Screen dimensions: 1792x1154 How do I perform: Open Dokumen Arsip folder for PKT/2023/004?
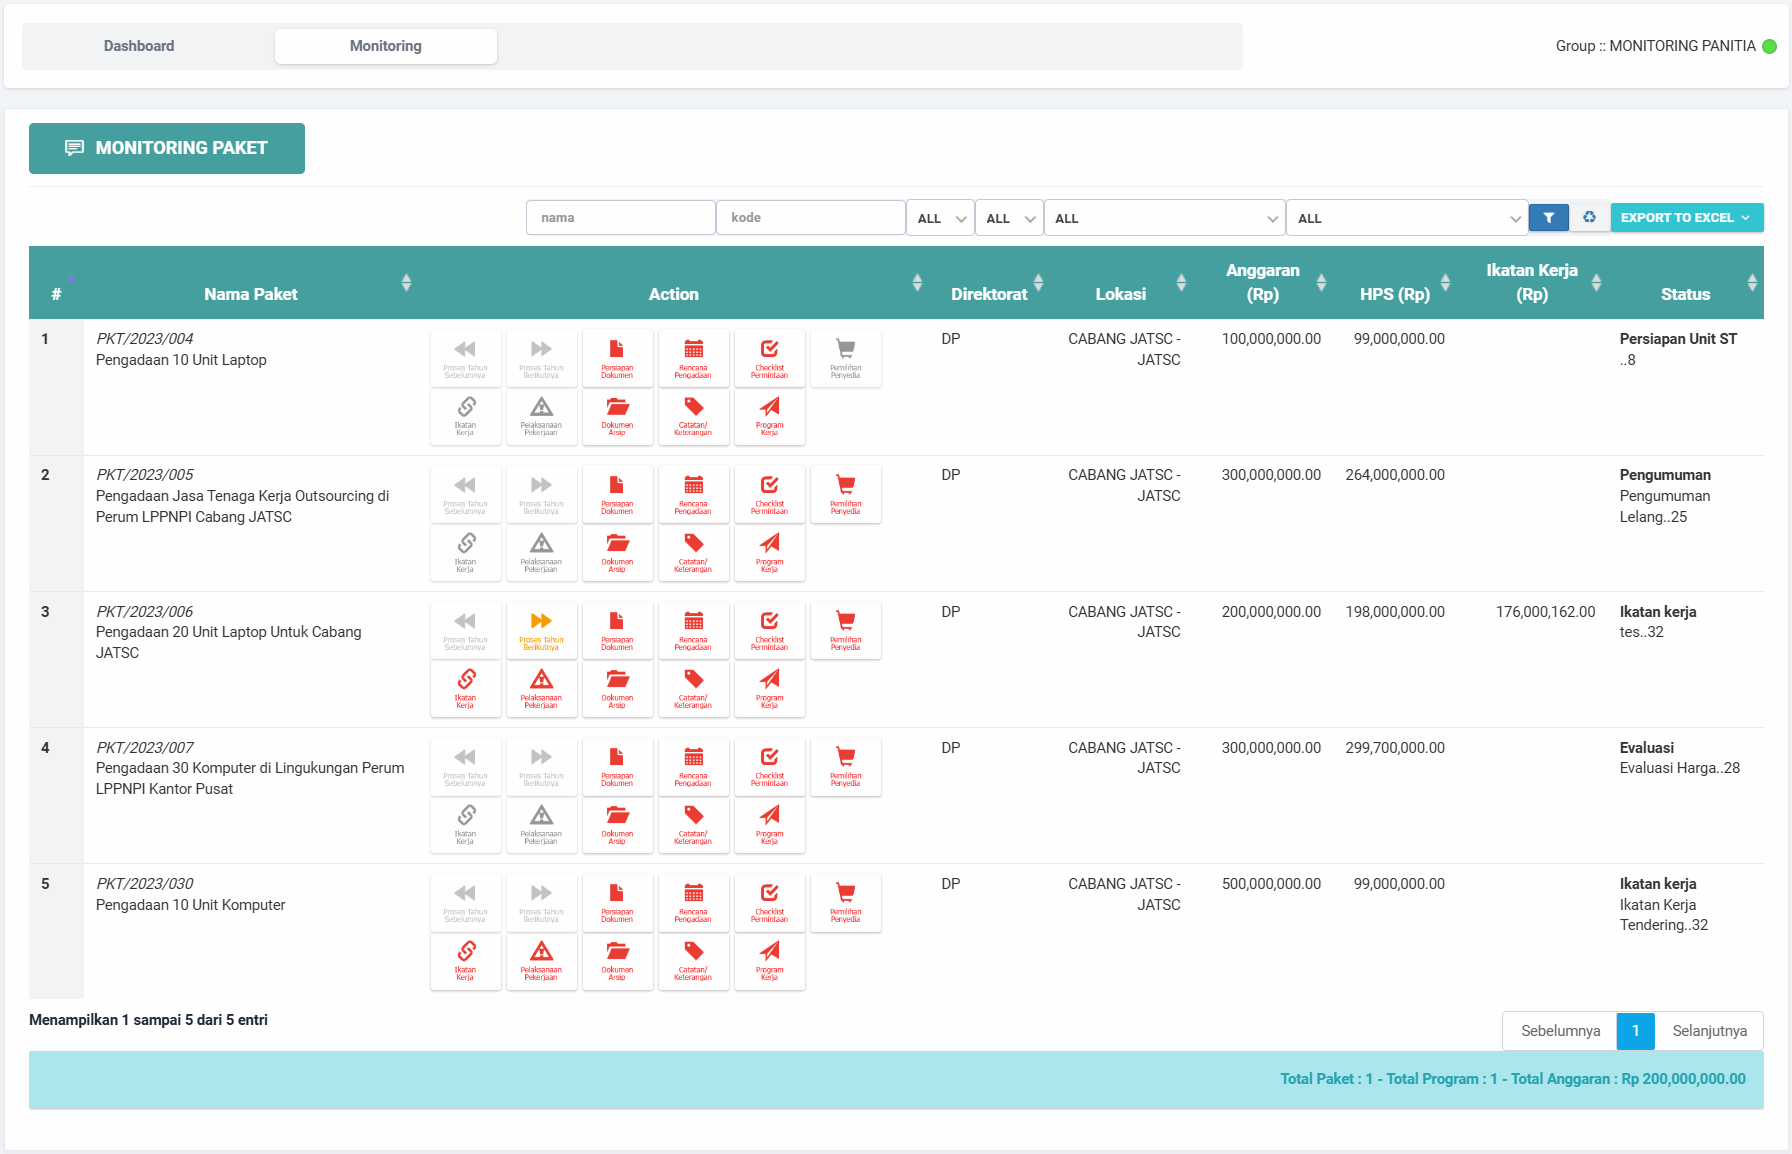point(617,416)
